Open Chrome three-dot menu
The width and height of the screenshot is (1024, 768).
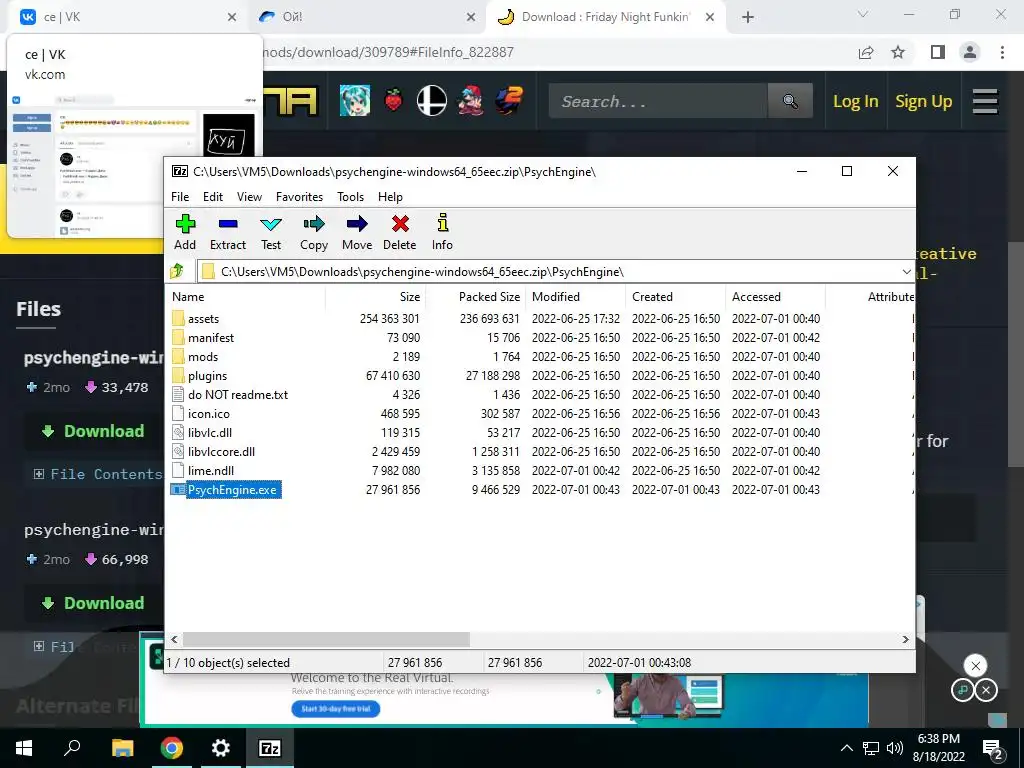pos(1002,52)
